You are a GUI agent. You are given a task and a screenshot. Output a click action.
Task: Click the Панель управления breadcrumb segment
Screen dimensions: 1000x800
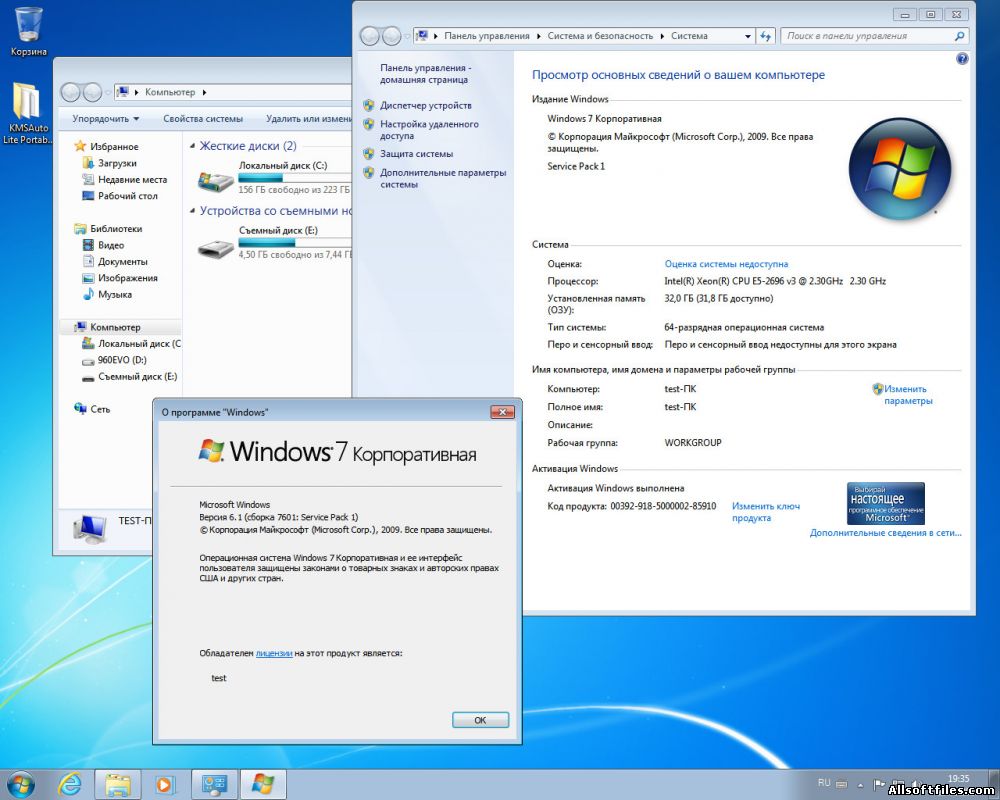[x=487, y=36]
